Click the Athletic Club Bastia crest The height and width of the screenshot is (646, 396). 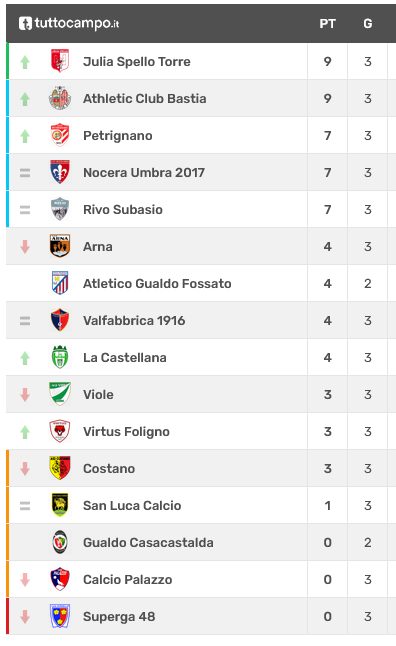(60, 98)
